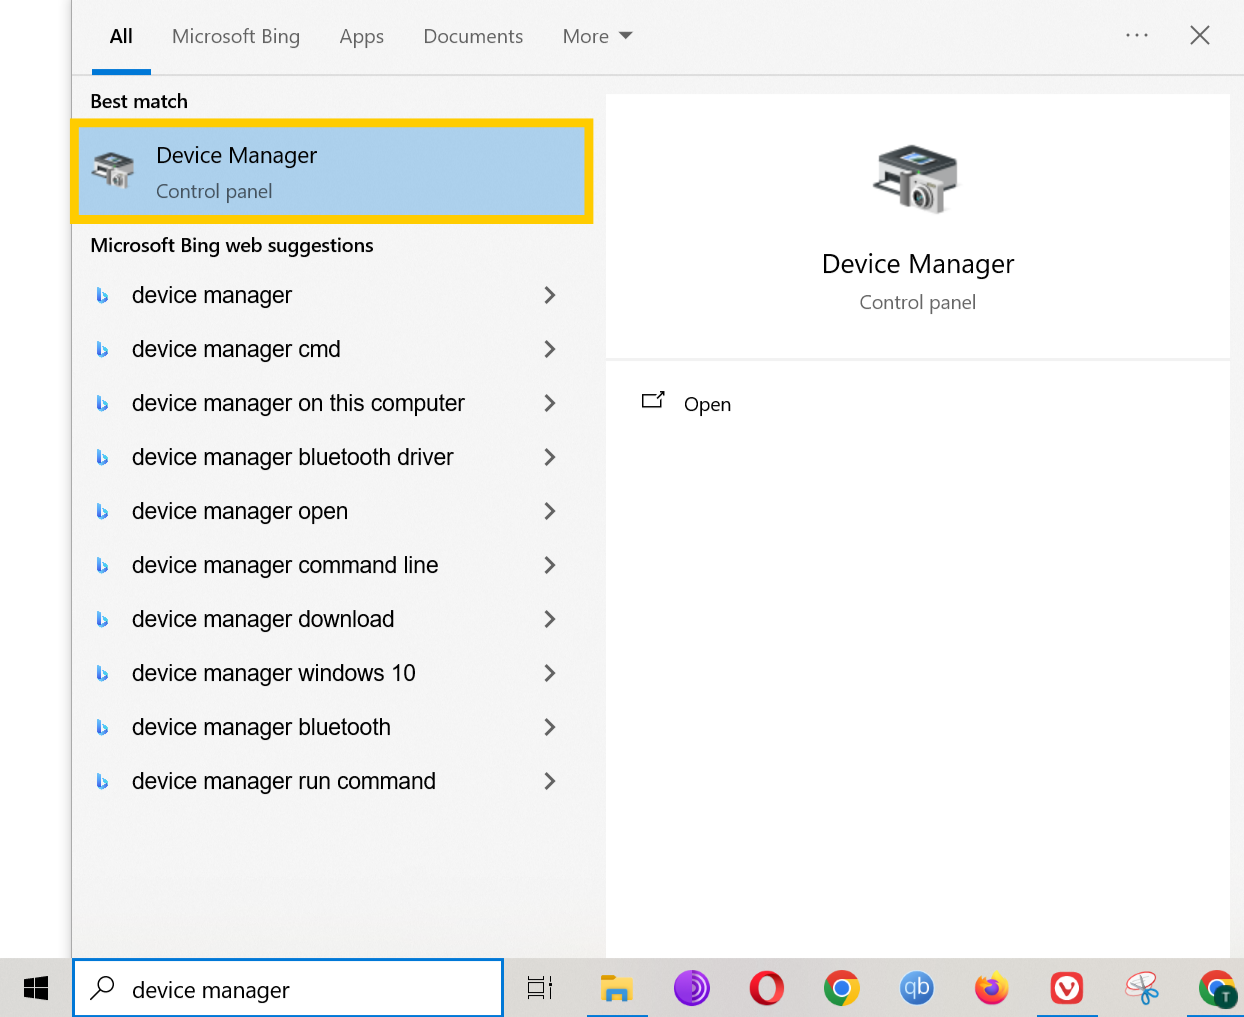Image resolution: width=1244 pixels, height=1017 pixels.
Task: Expand 'device manager' suggestion arrow
Action: pyautogui.click(x=549, y=295)
